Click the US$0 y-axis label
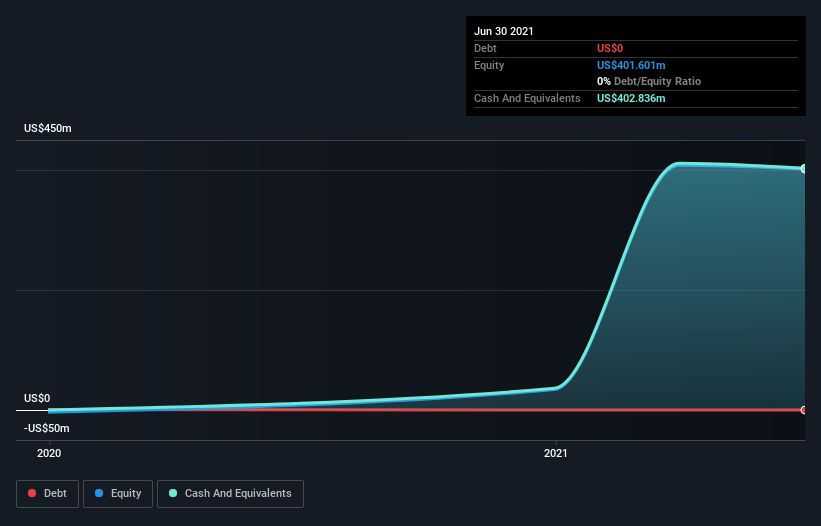 tap(37, 398)
